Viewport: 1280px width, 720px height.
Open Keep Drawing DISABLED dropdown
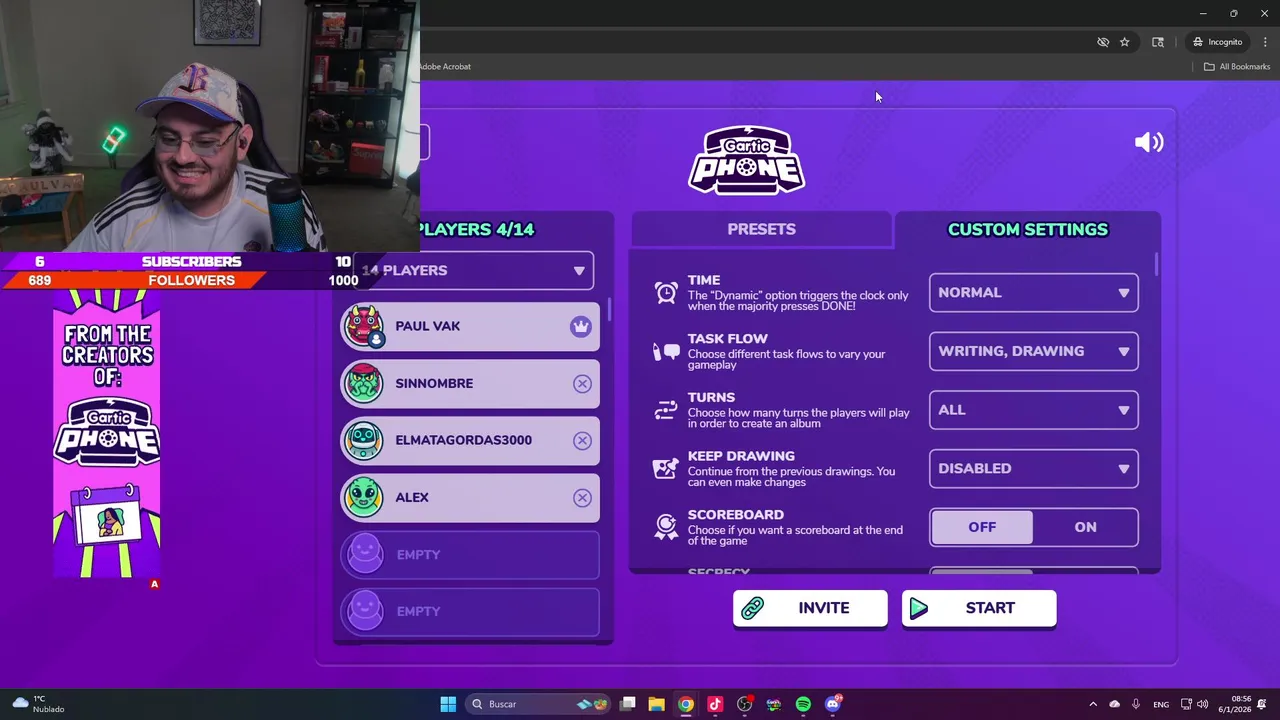[1033, 468]
